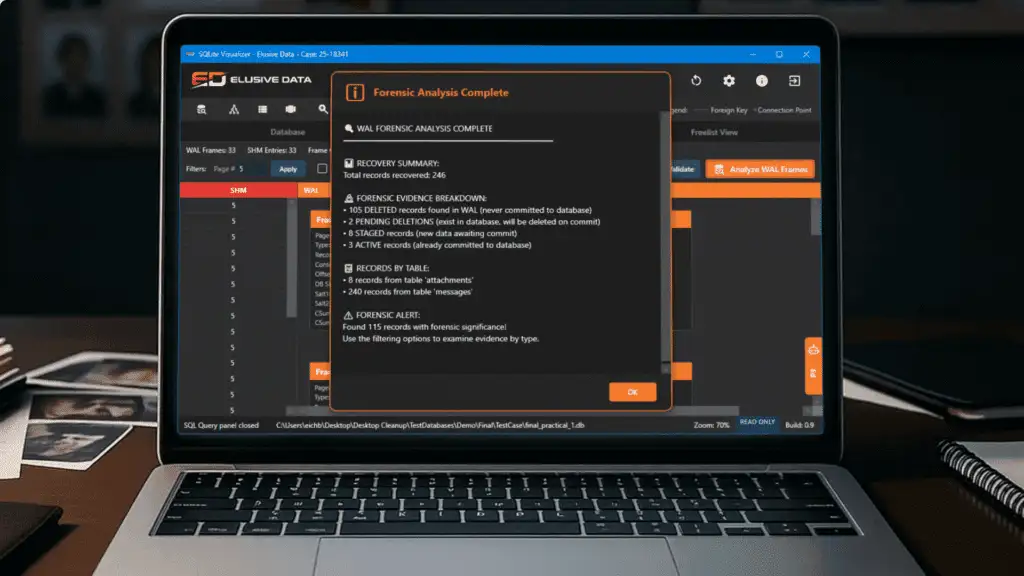Click the search magnifier icon in the toolbar
This screenshot has width=1024, height=576.
click(x=323, y=110)
